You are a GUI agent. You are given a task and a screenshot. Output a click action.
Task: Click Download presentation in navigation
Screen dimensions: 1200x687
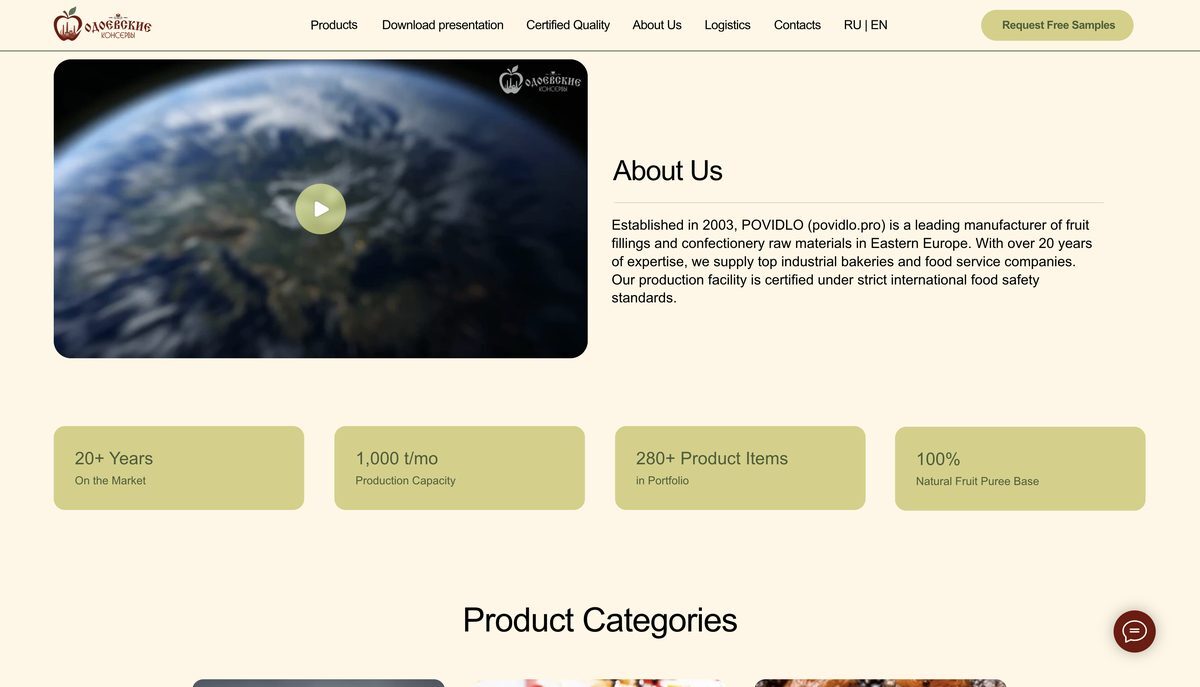[443, 25]
